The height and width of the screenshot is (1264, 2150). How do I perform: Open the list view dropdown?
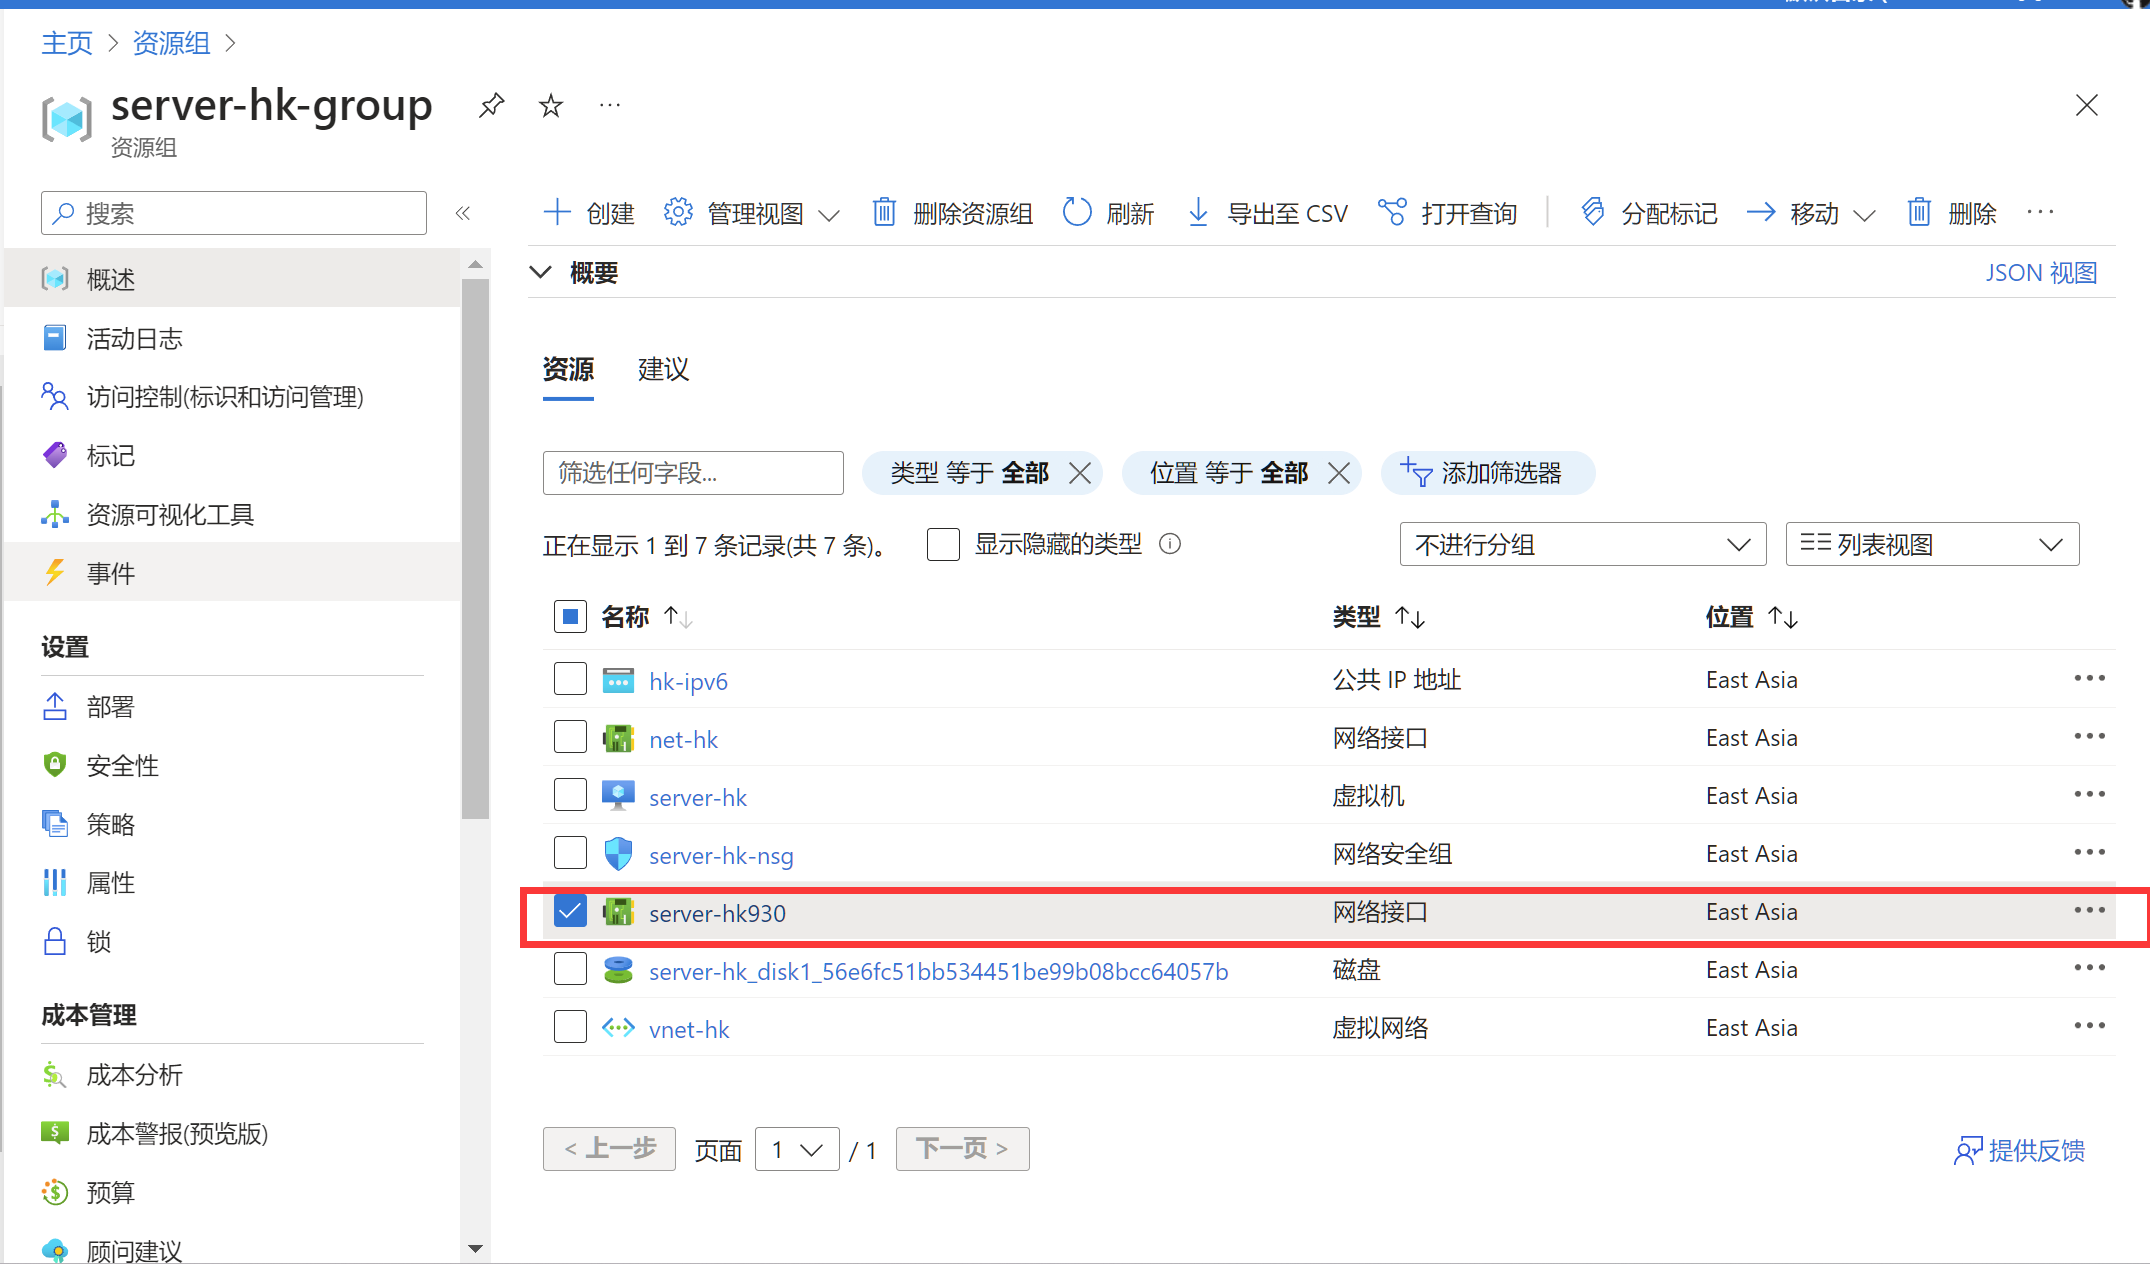[1931, 545]
